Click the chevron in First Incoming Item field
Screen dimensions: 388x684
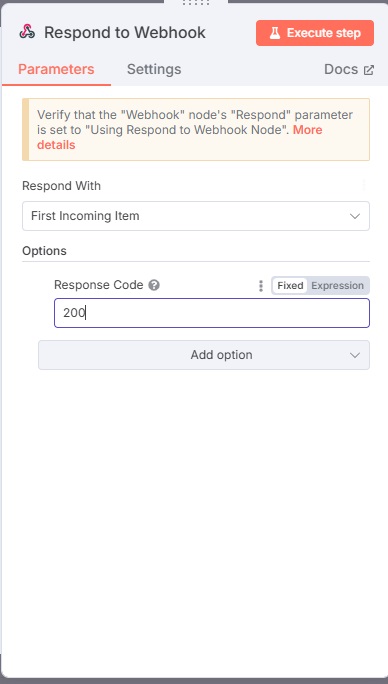(x=355, y=216)
